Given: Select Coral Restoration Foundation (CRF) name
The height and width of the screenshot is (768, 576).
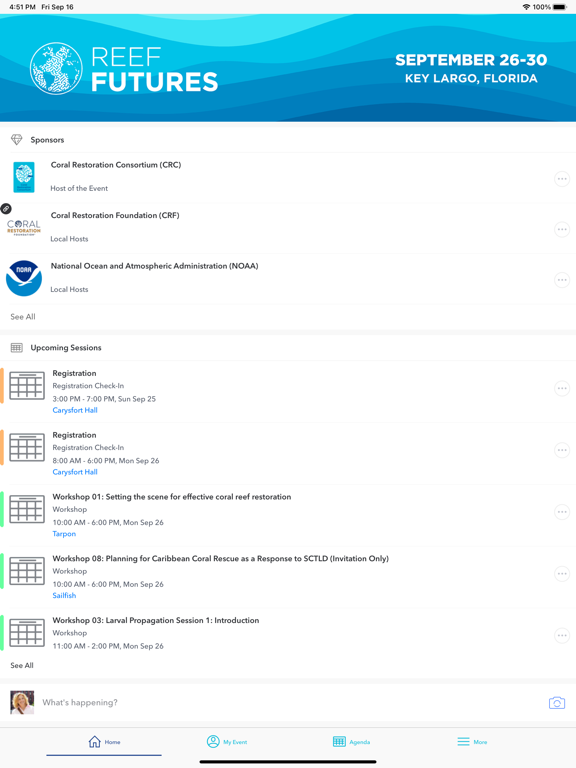Looking at the screenshot, I should (x=115, y=216).
